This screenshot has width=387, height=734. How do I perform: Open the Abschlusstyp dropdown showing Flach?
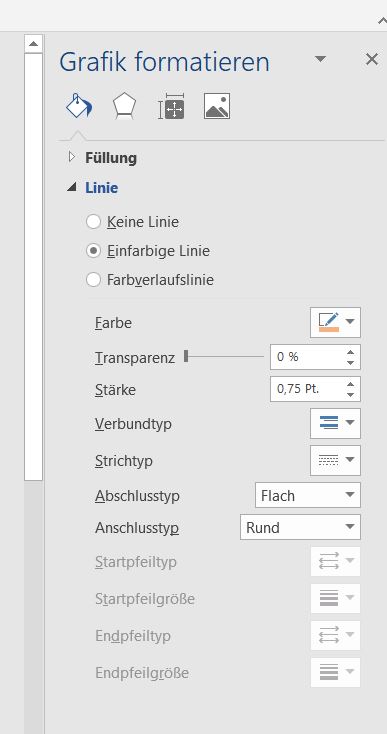click(x=308, y=495)
